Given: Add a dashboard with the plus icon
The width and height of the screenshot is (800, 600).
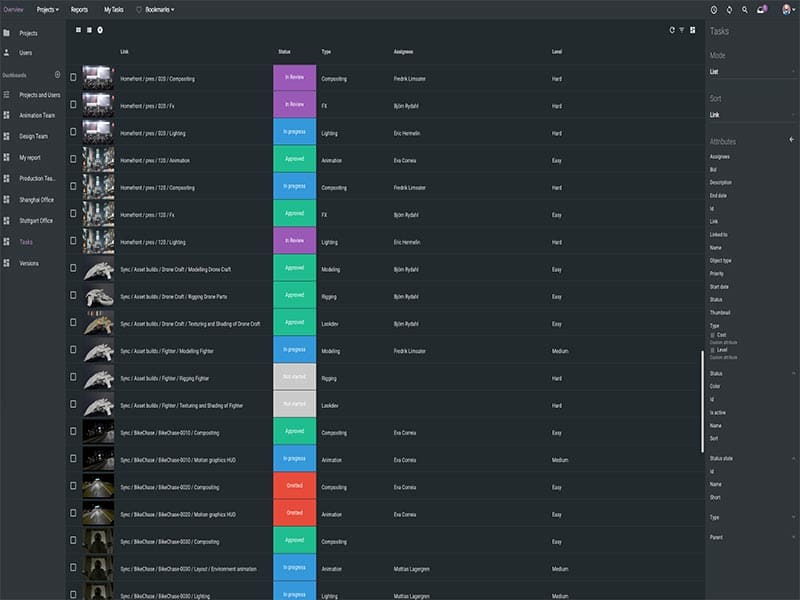Looking at the screenshot, I should tap(57, 75).
